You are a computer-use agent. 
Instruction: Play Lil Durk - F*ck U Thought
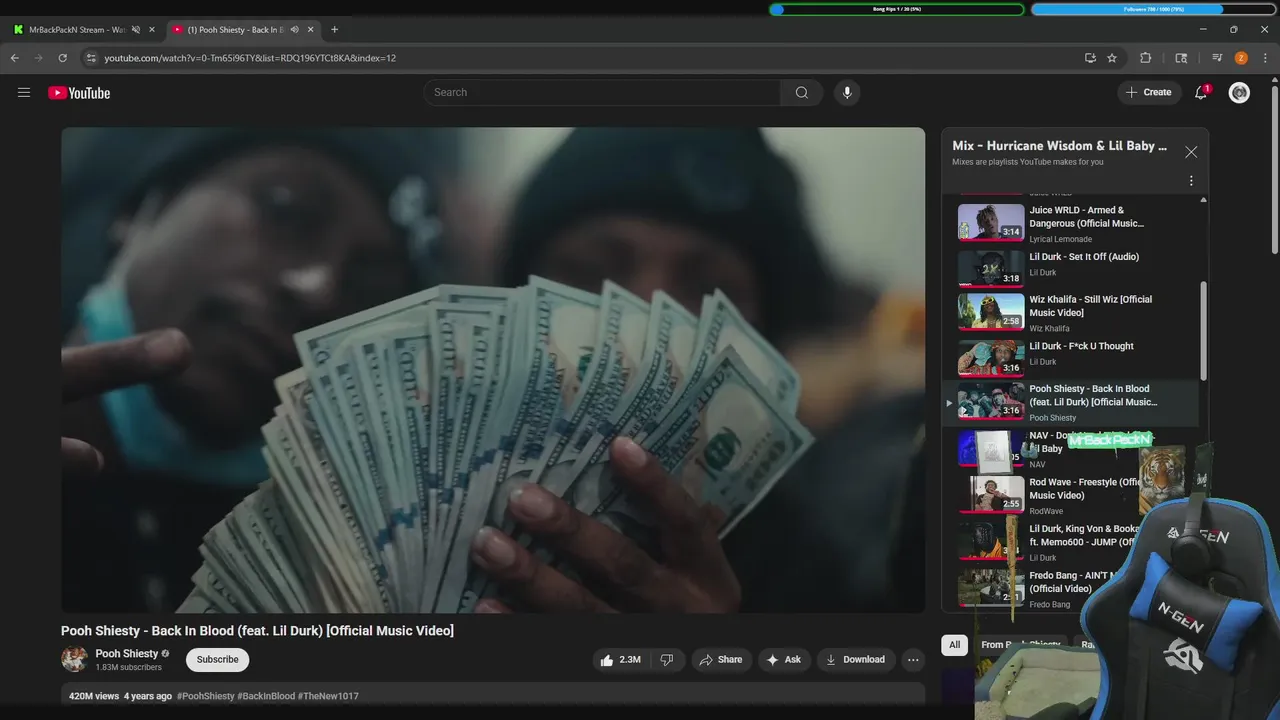tap(1077, 357)
